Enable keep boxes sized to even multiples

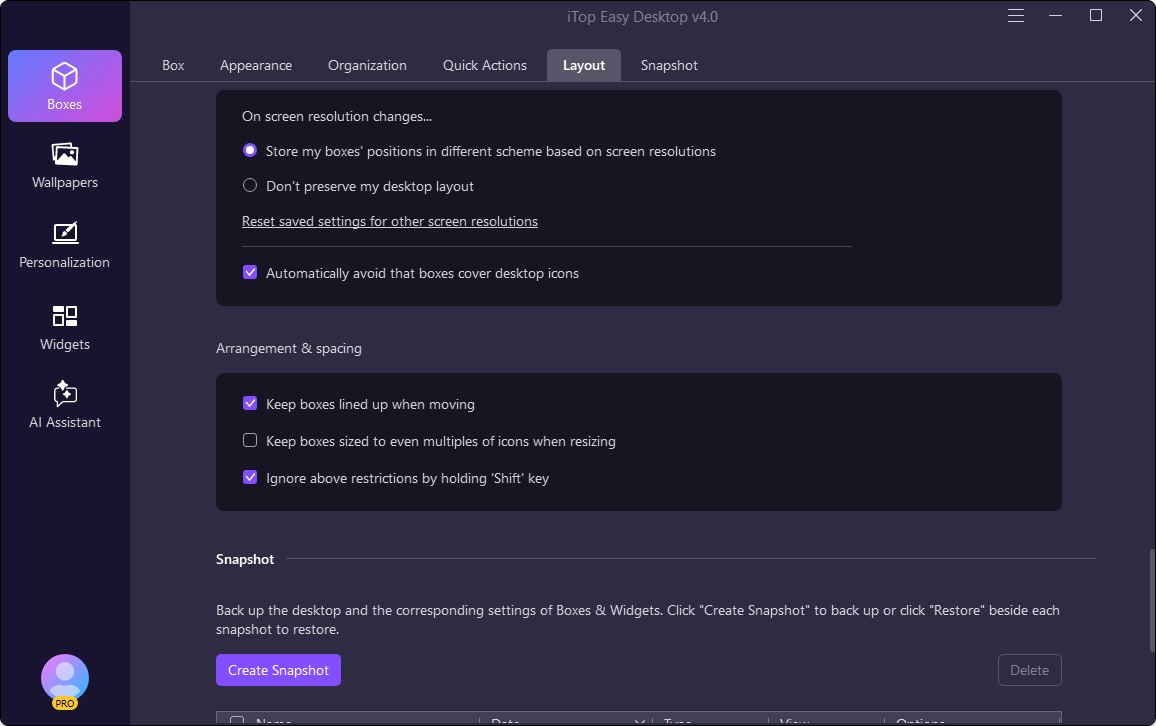pyautogui.click(x=251, y=441)
